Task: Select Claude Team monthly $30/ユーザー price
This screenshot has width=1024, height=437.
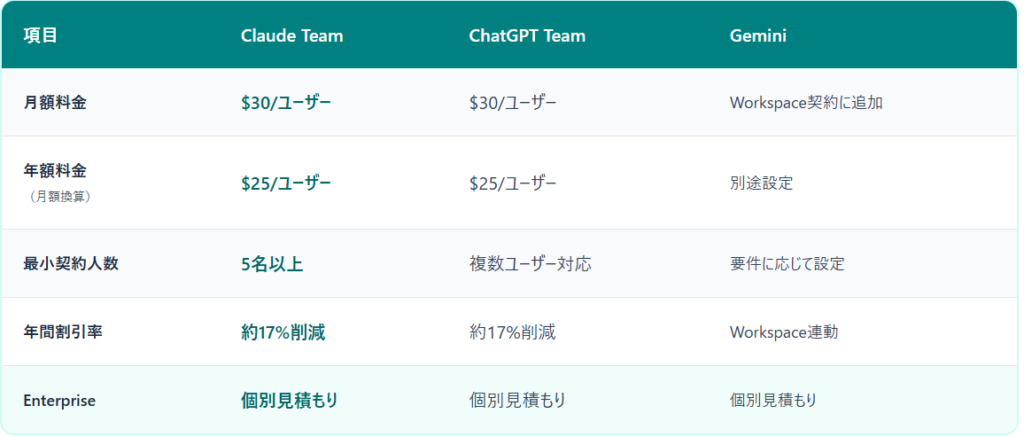Action: coord(286,102)
